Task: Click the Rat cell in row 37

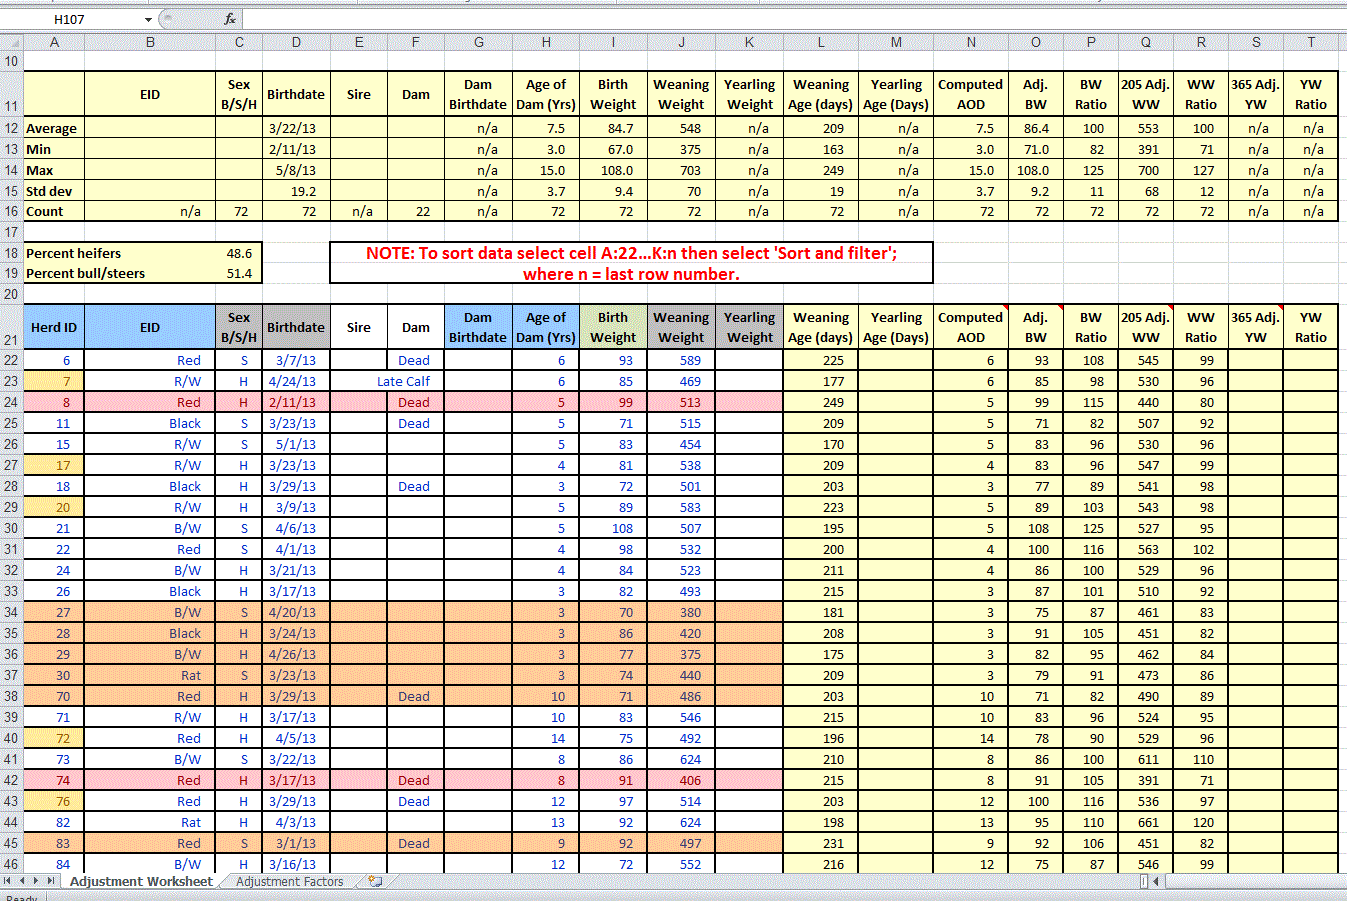Action: click(150, 675)
